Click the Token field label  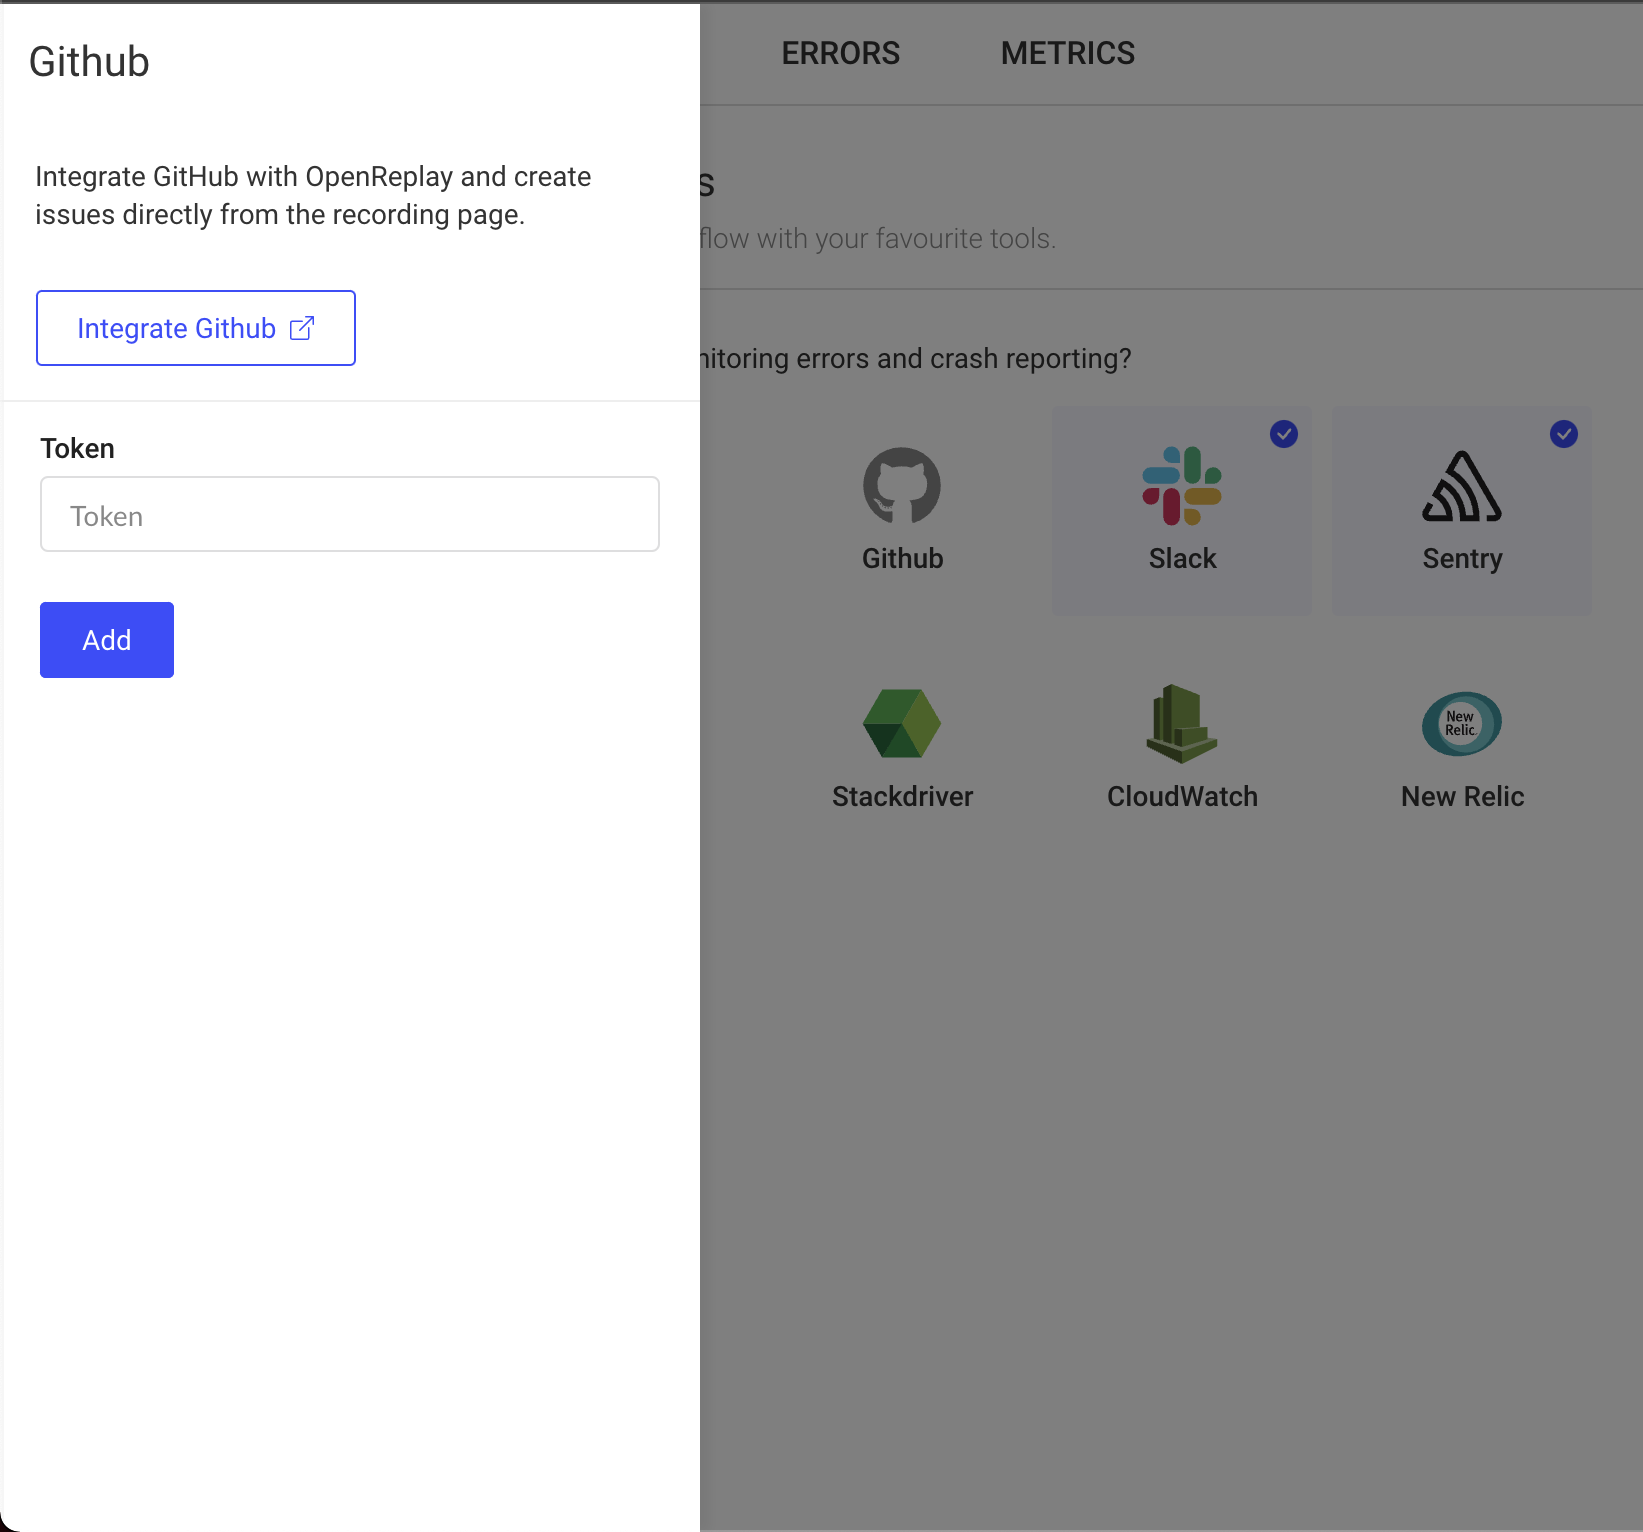click(77, 448)
